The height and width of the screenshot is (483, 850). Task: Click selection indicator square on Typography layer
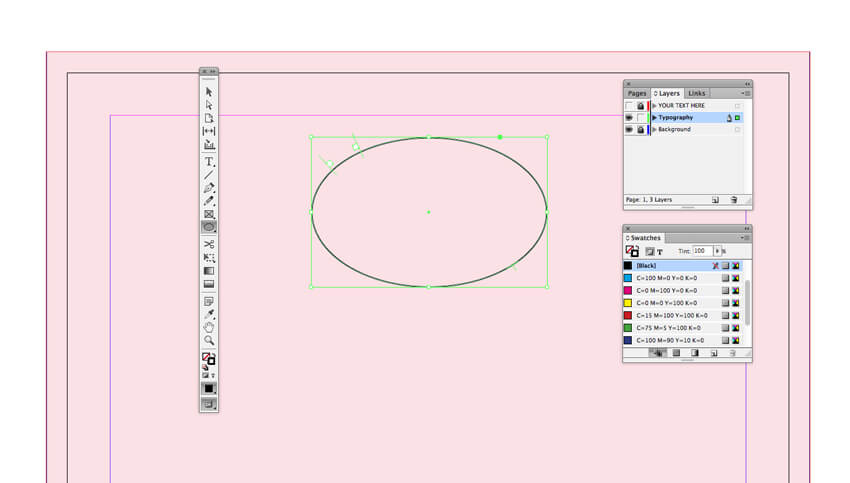click(x=737, y=118)
